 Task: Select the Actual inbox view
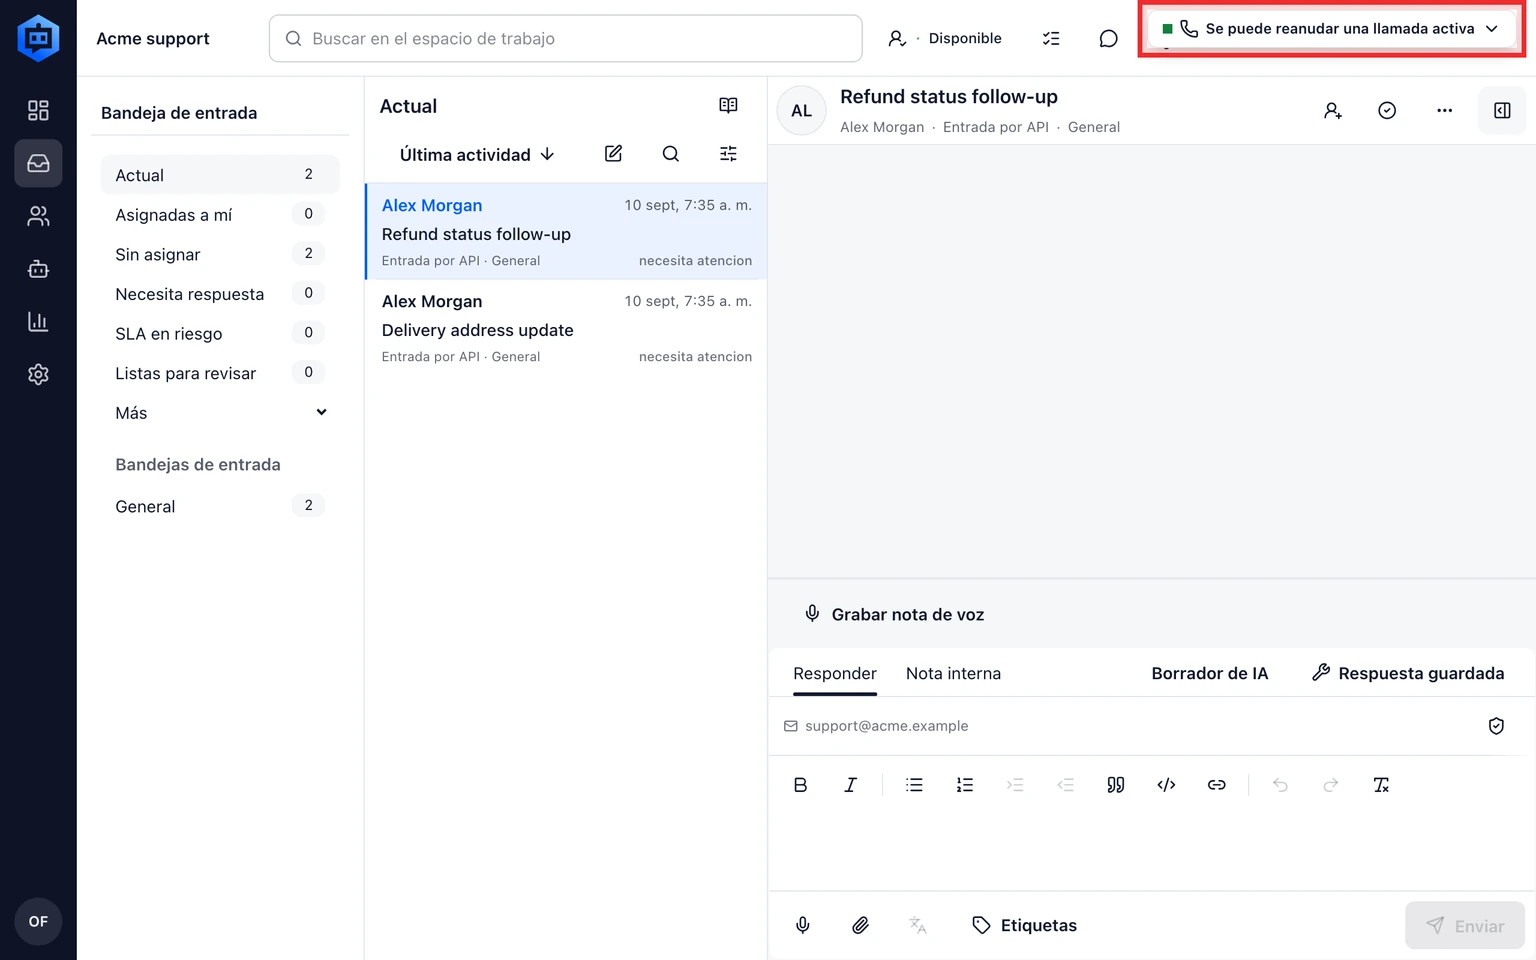click(220, 175)
